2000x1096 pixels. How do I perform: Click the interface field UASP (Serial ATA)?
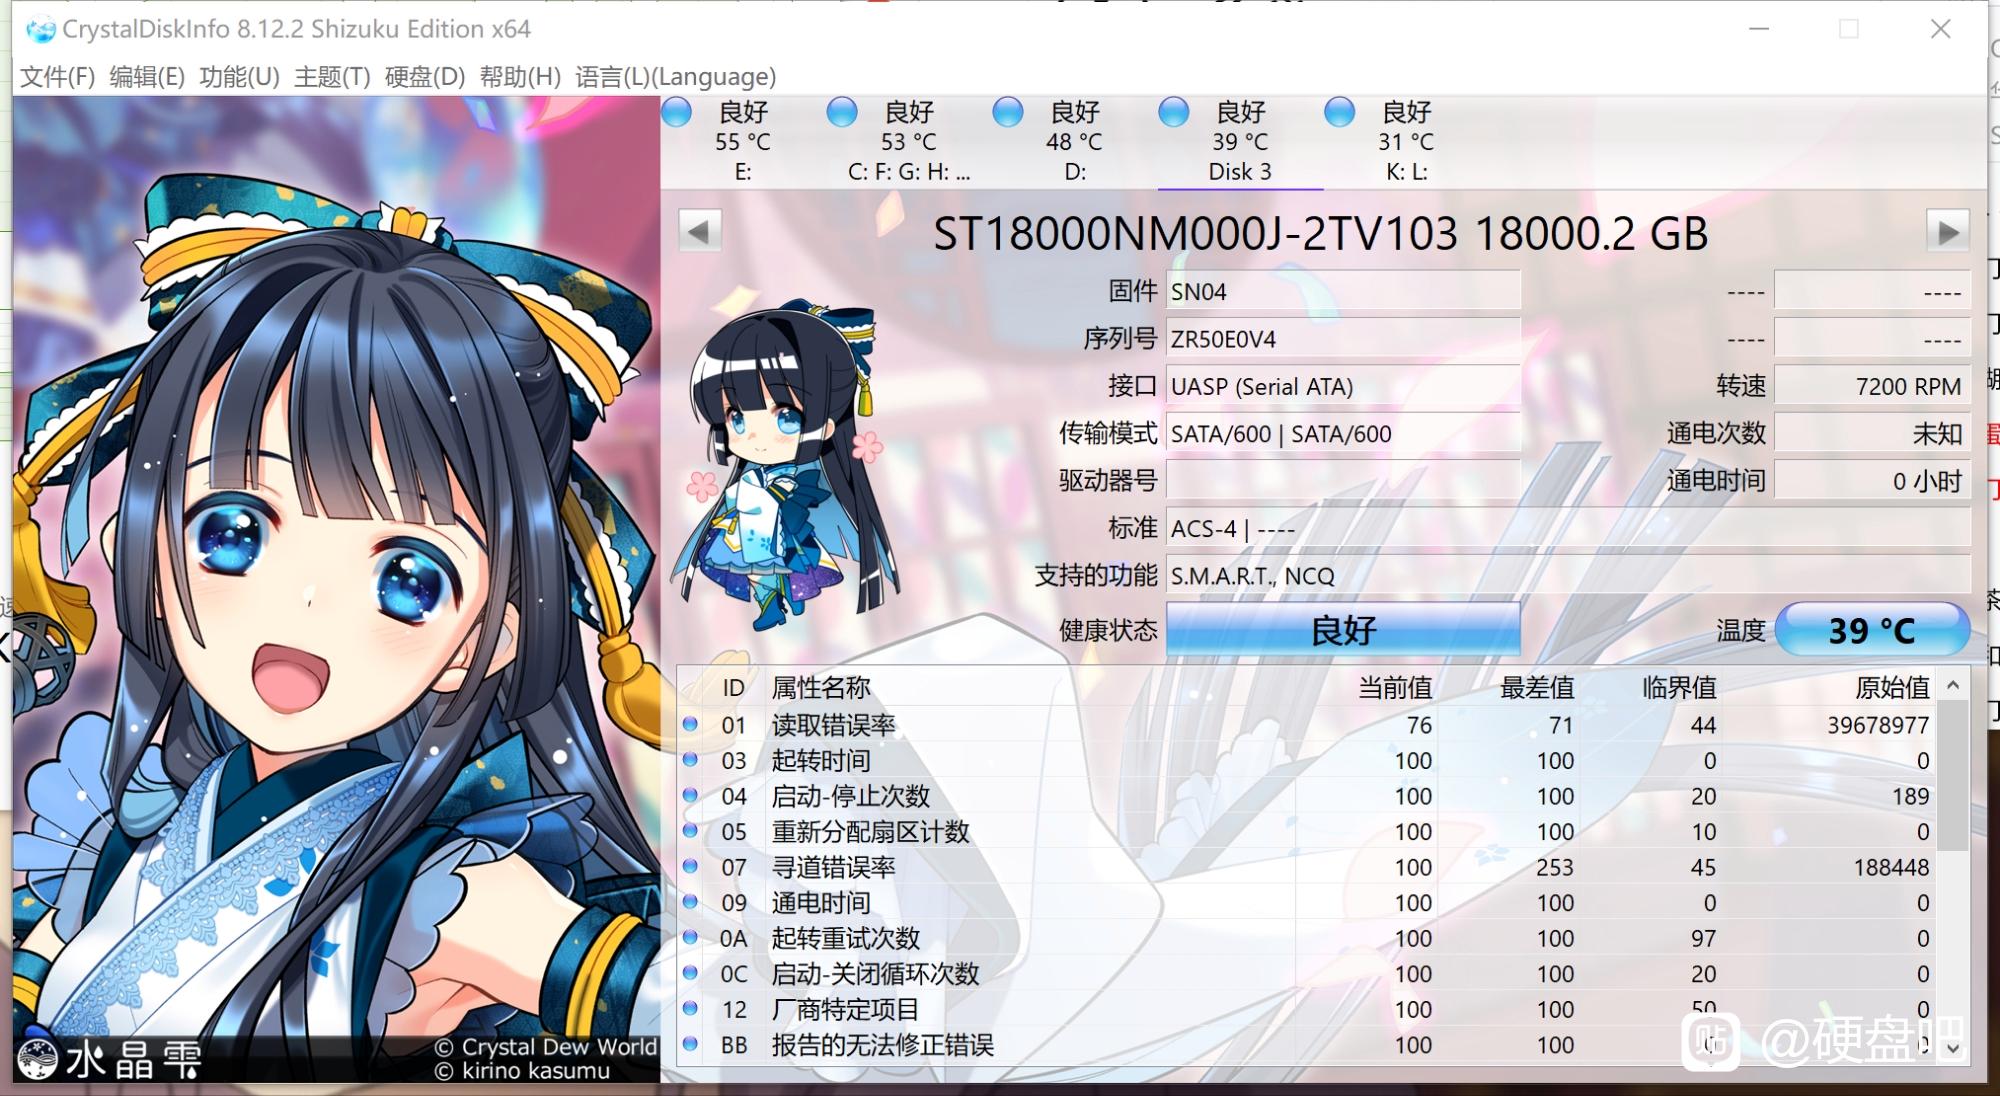tap(1343, 386)
